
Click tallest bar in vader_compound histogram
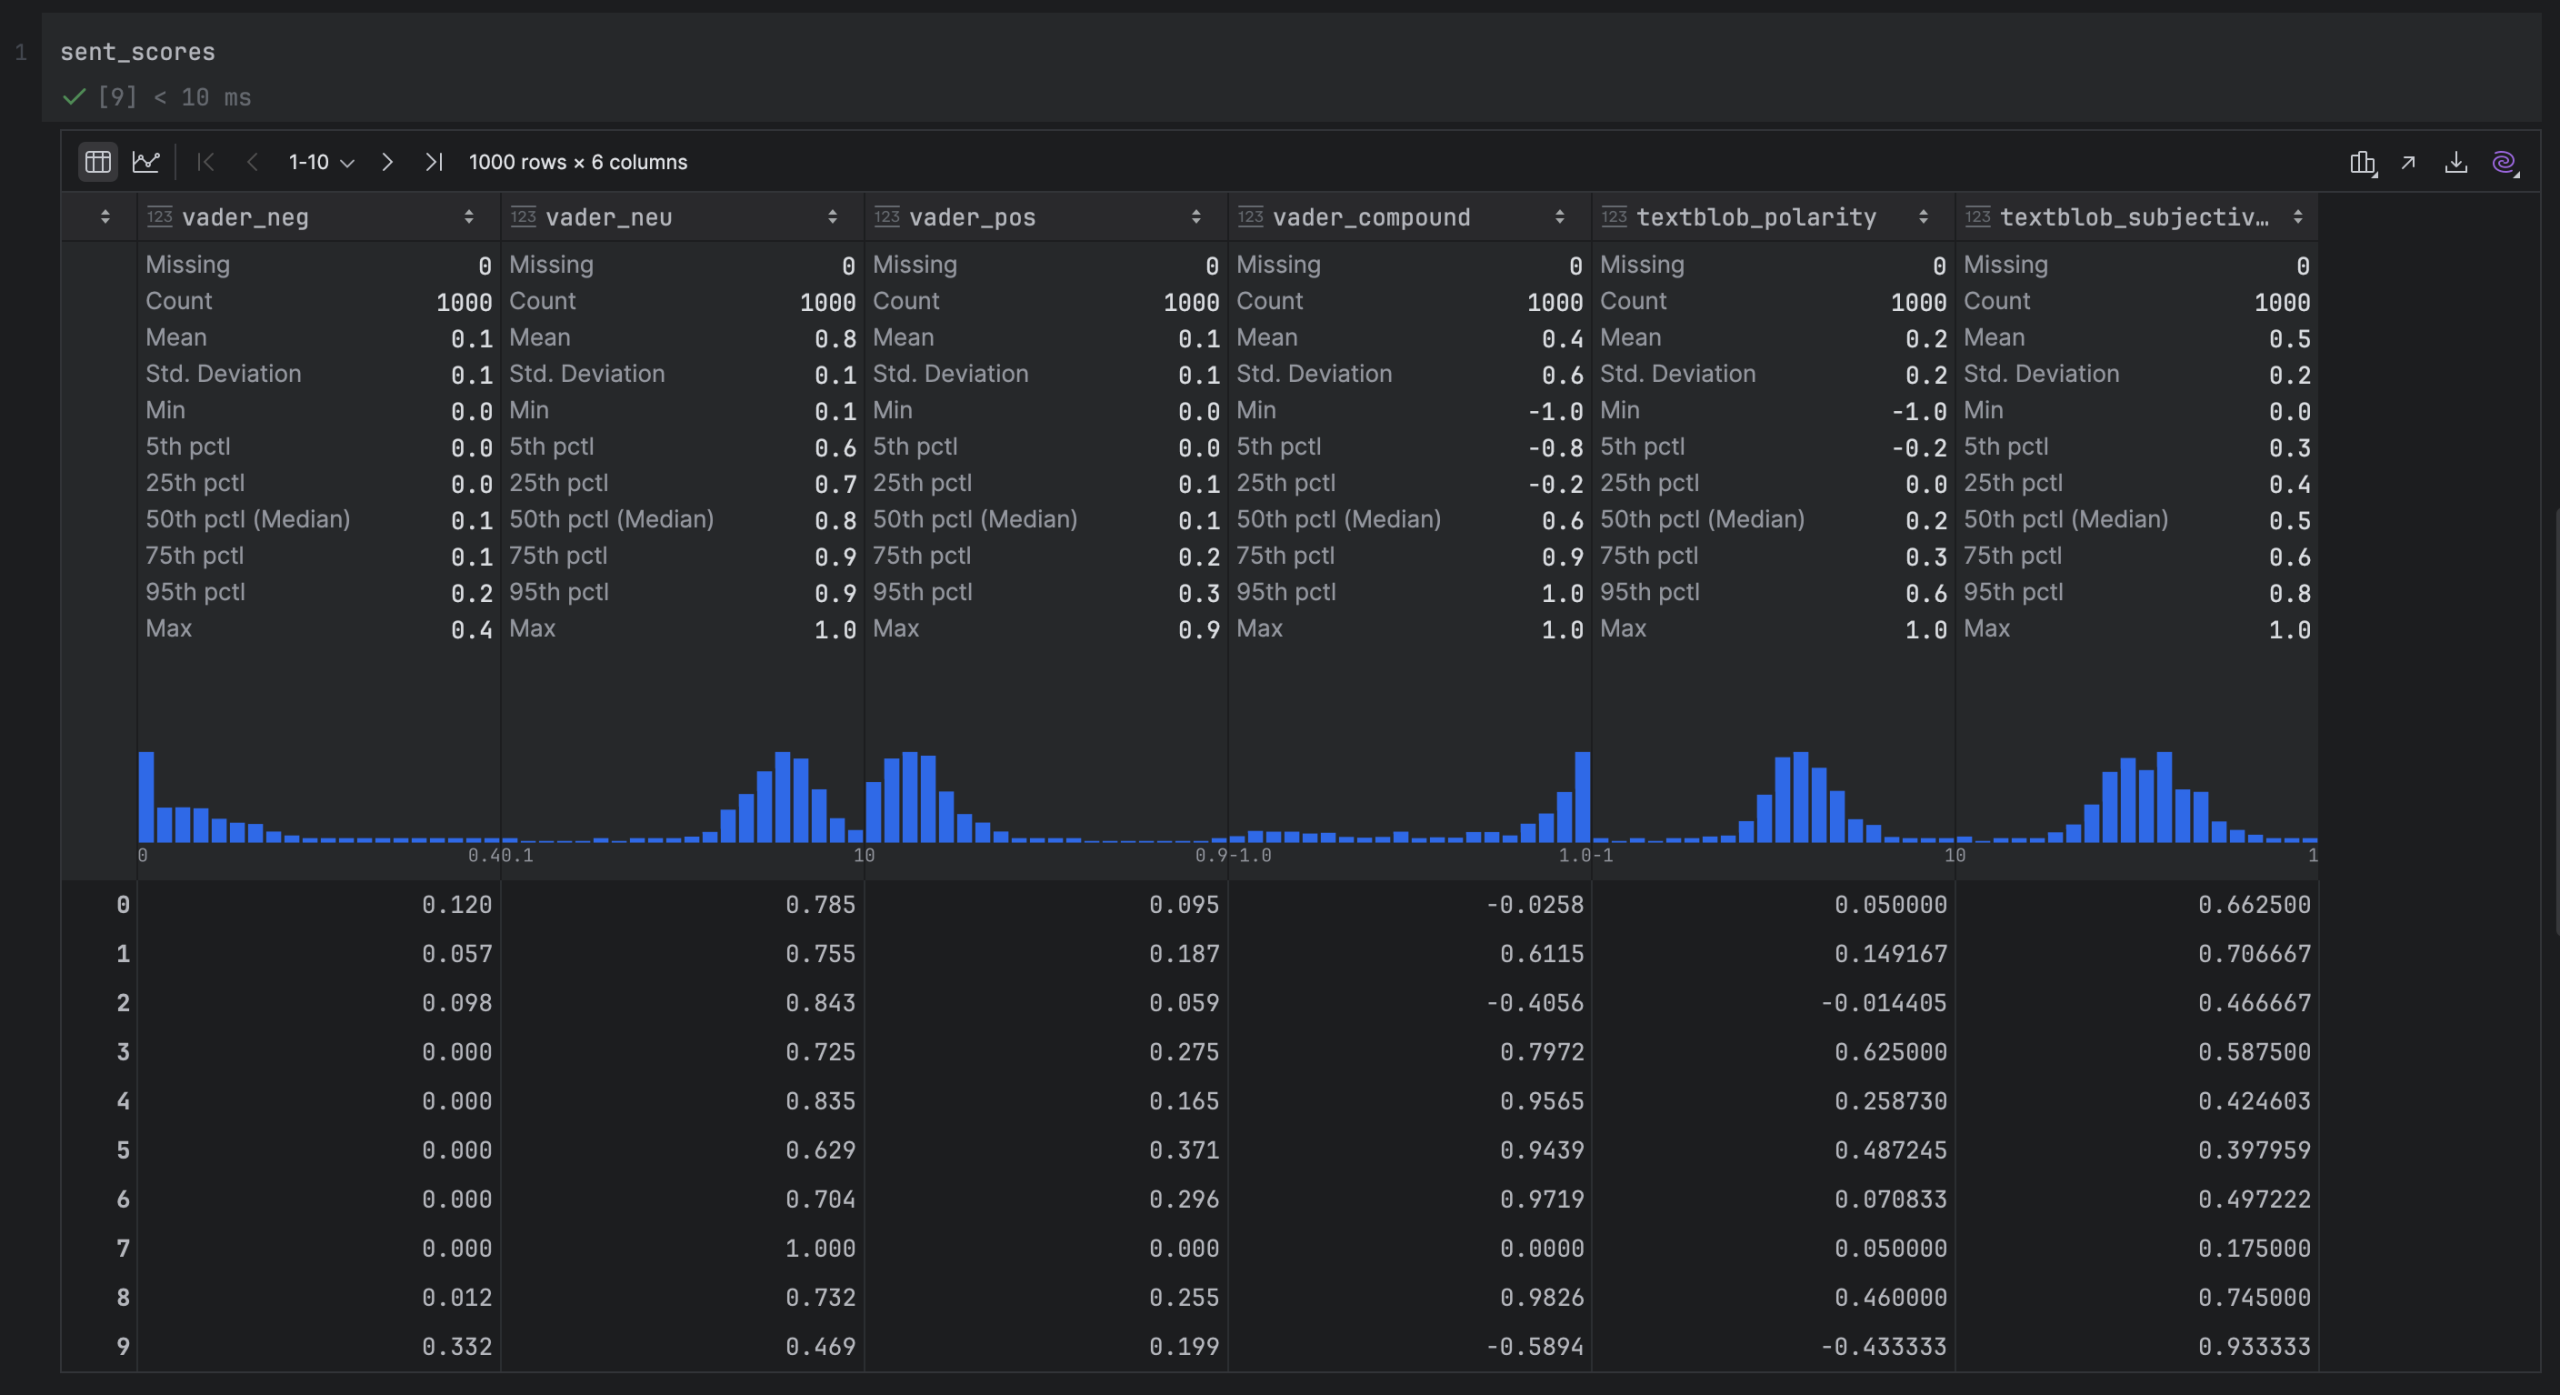(x=1582, y=796)
